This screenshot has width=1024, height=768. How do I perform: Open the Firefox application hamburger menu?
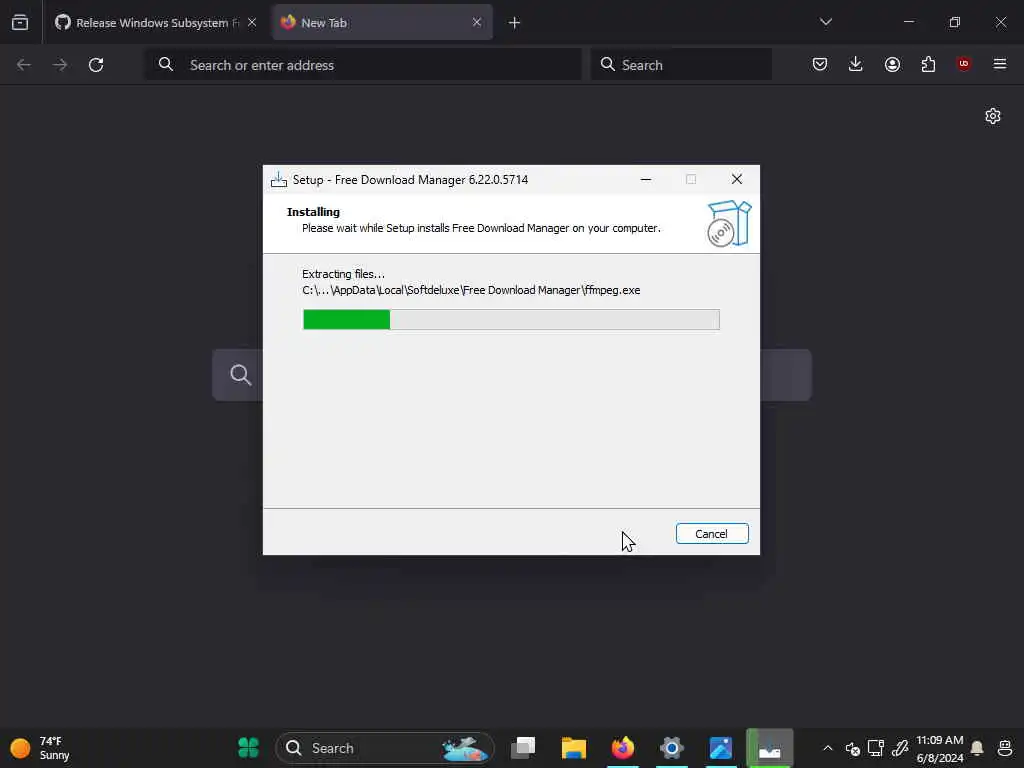tap(1000, 64)
